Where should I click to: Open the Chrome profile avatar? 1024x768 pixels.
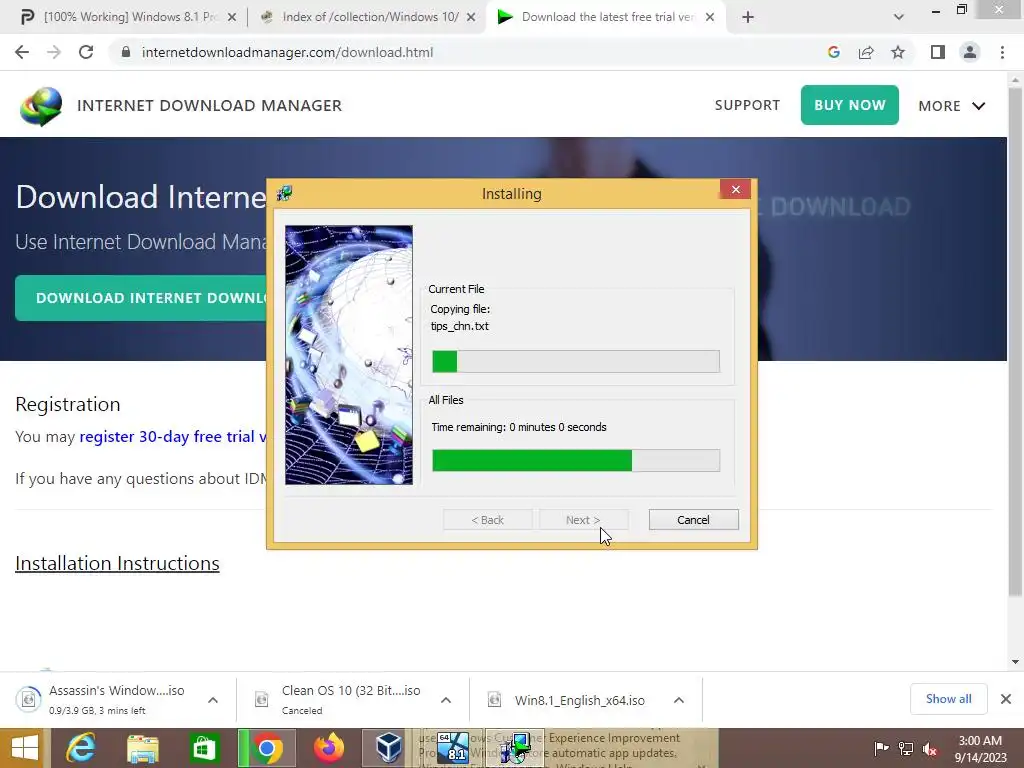click(x=970, y=52)
